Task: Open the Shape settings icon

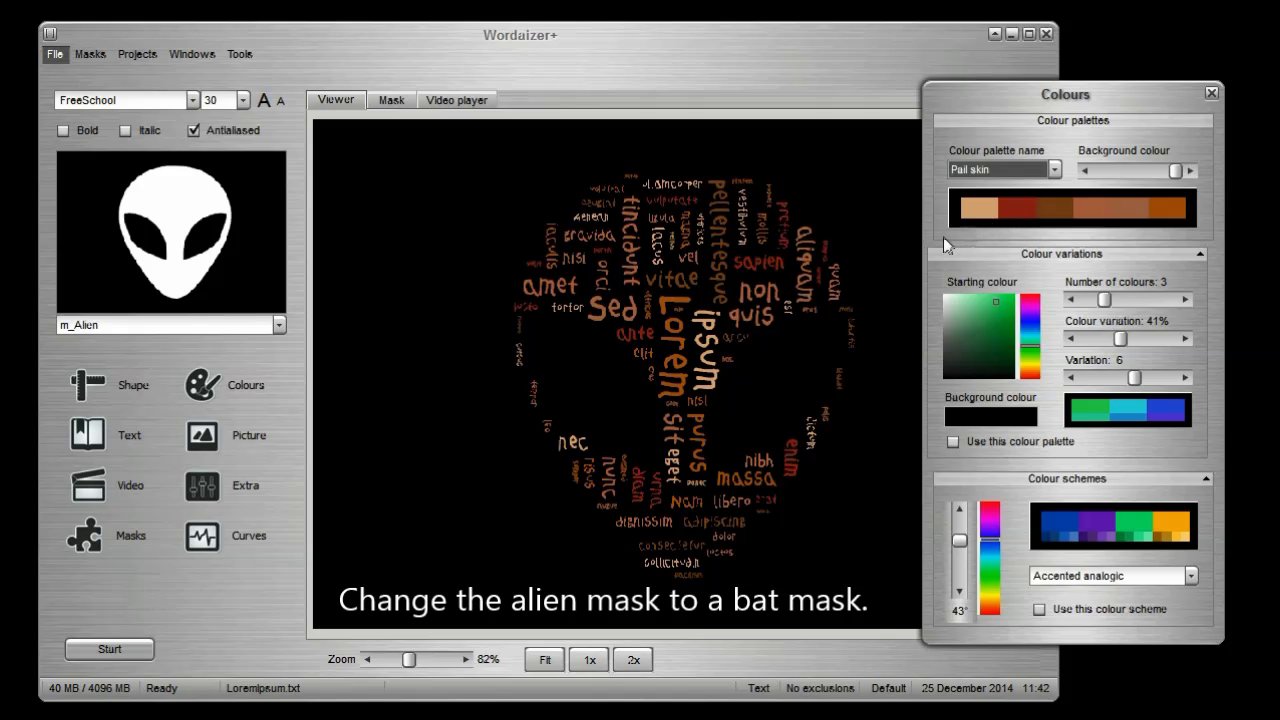Action: coord(87,385)
